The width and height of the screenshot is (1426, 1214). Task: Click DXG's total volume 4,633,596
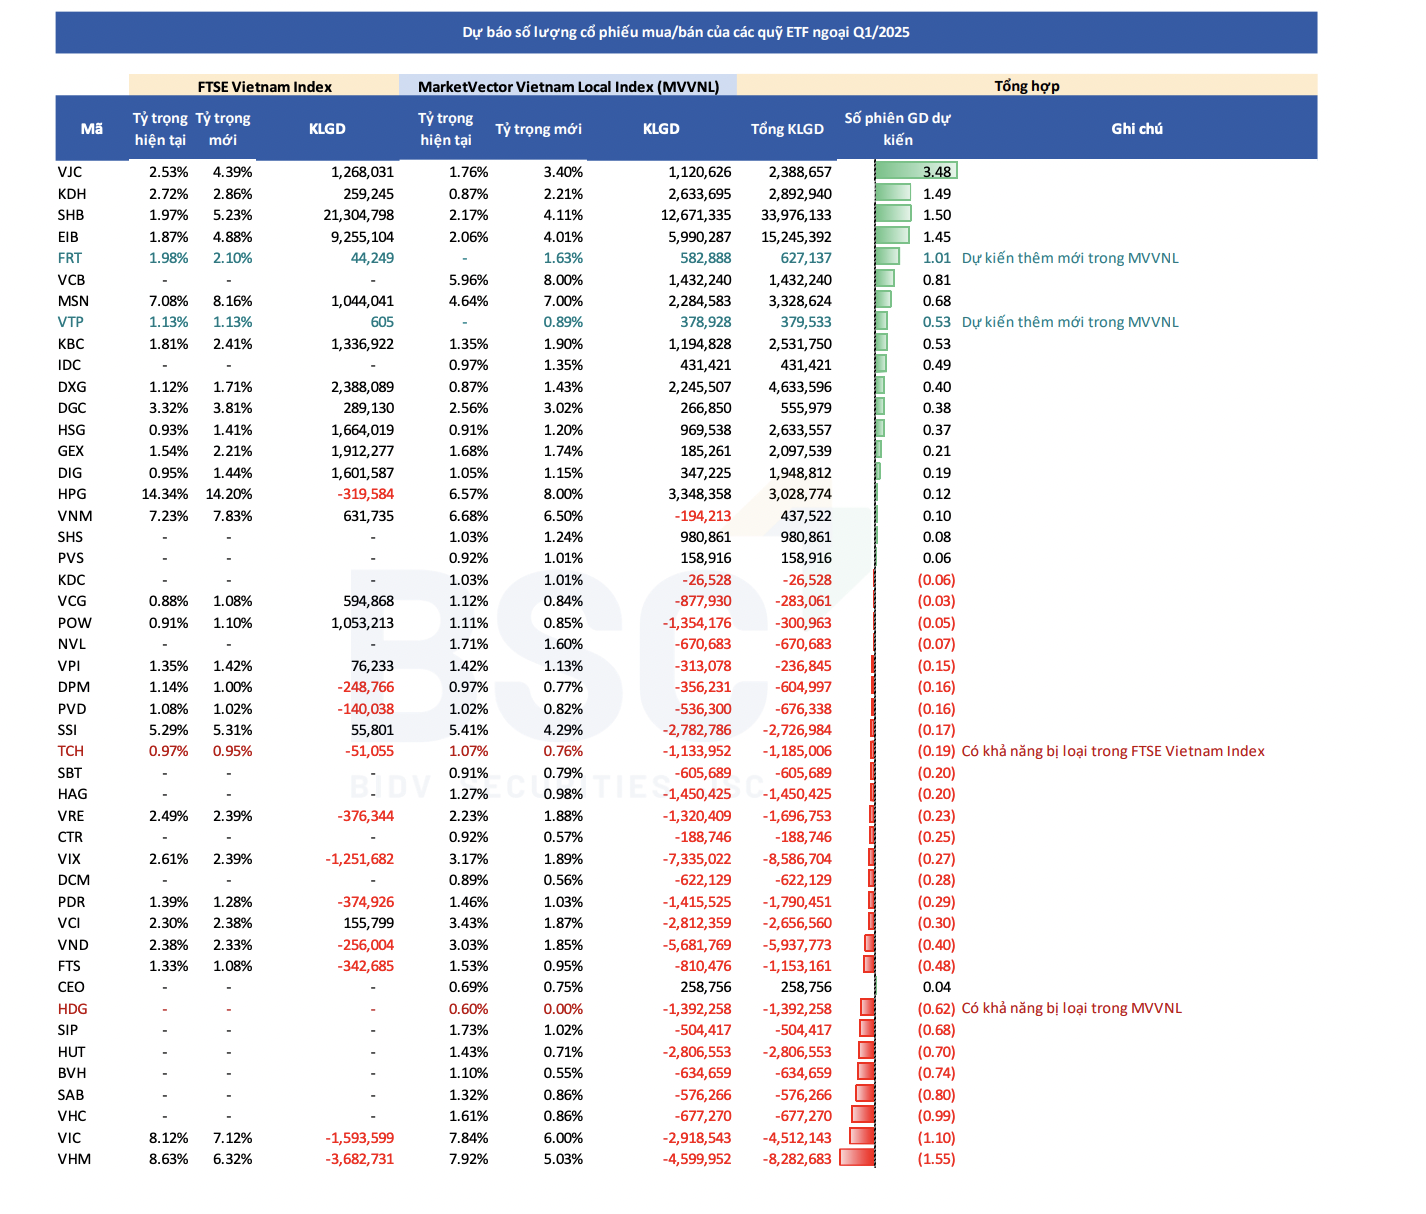click(801, 387)
